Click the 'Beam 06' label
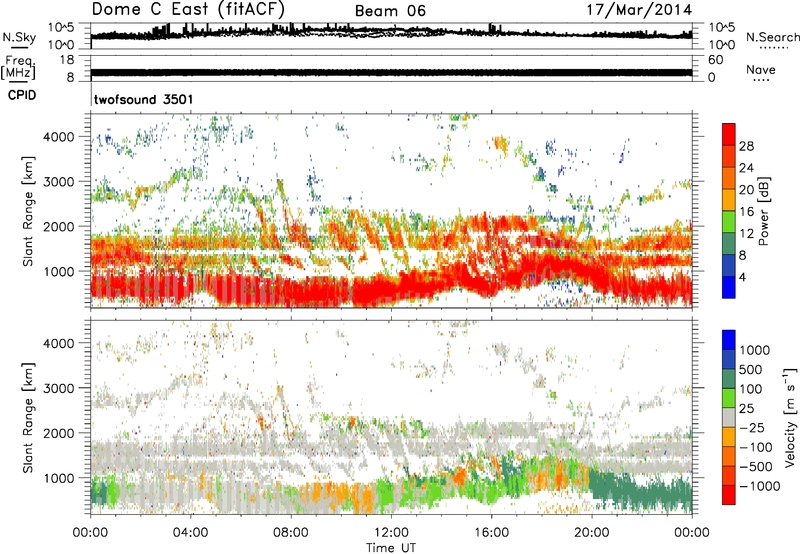 click(x=390, y=11)
